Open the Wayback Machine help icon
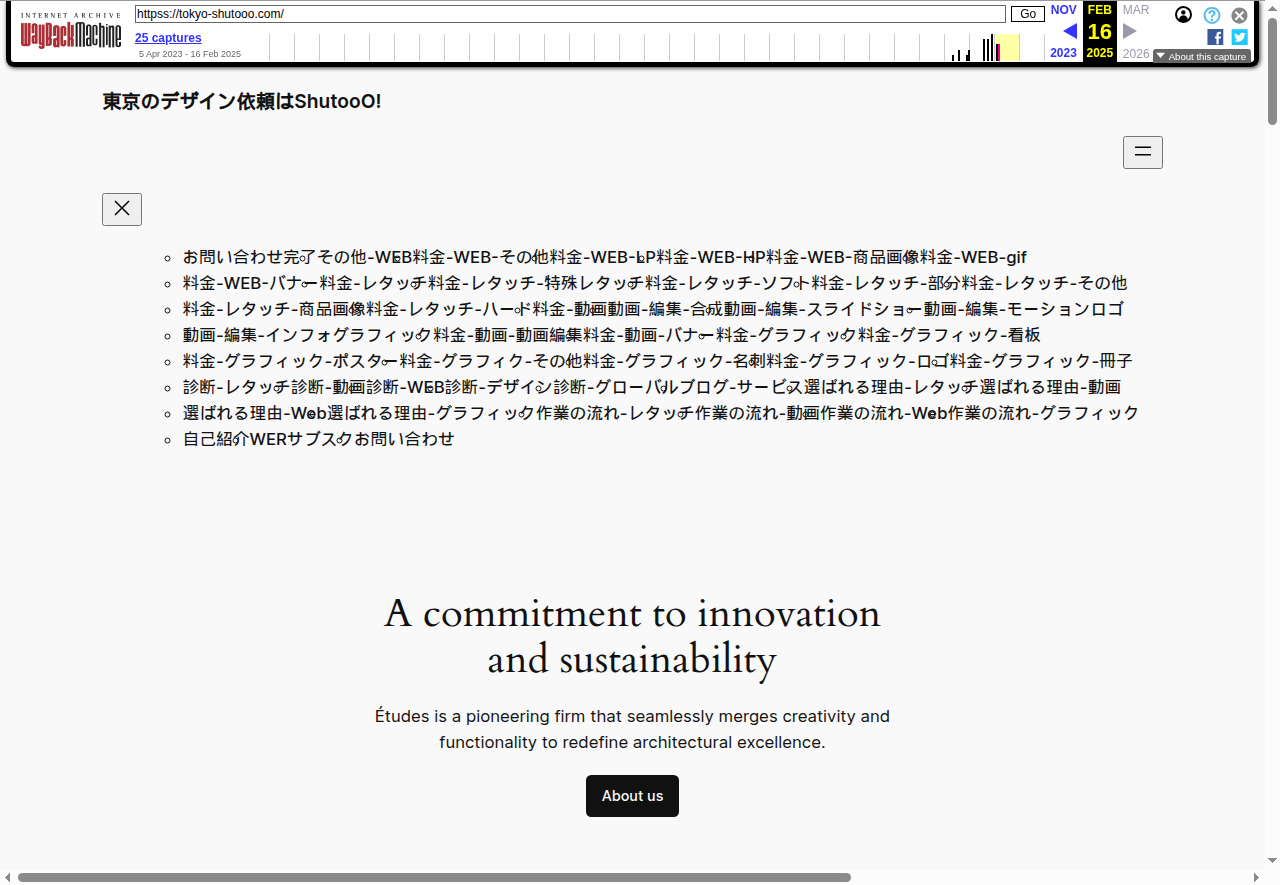The height and width of the screenshot is (885, 1280). (x=1211, y=15)
